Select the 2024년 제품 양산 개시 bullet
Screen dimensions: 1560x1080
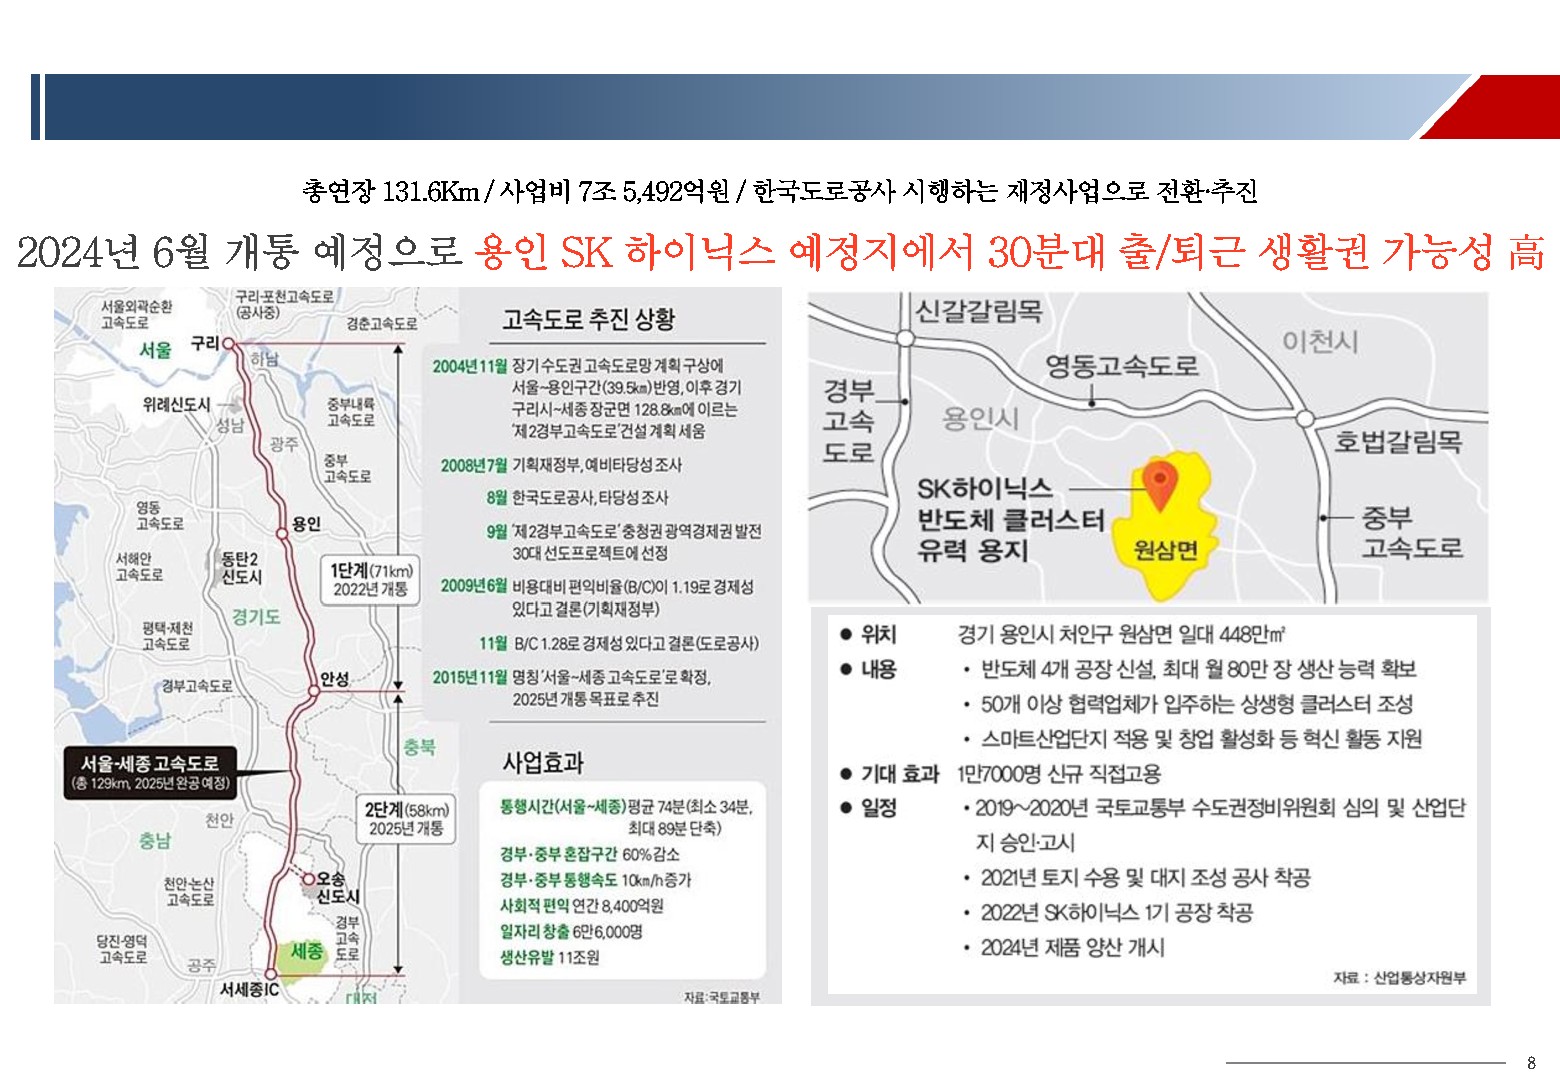point(1064,947)
